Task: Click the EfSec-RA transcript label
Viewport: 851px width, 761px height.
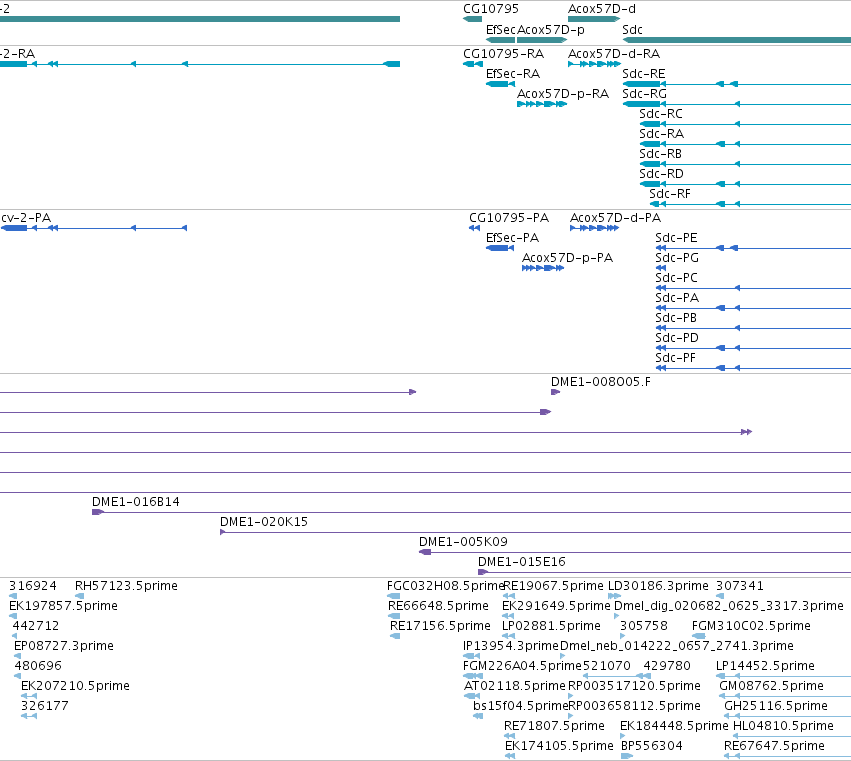Action: coord(512,74)
